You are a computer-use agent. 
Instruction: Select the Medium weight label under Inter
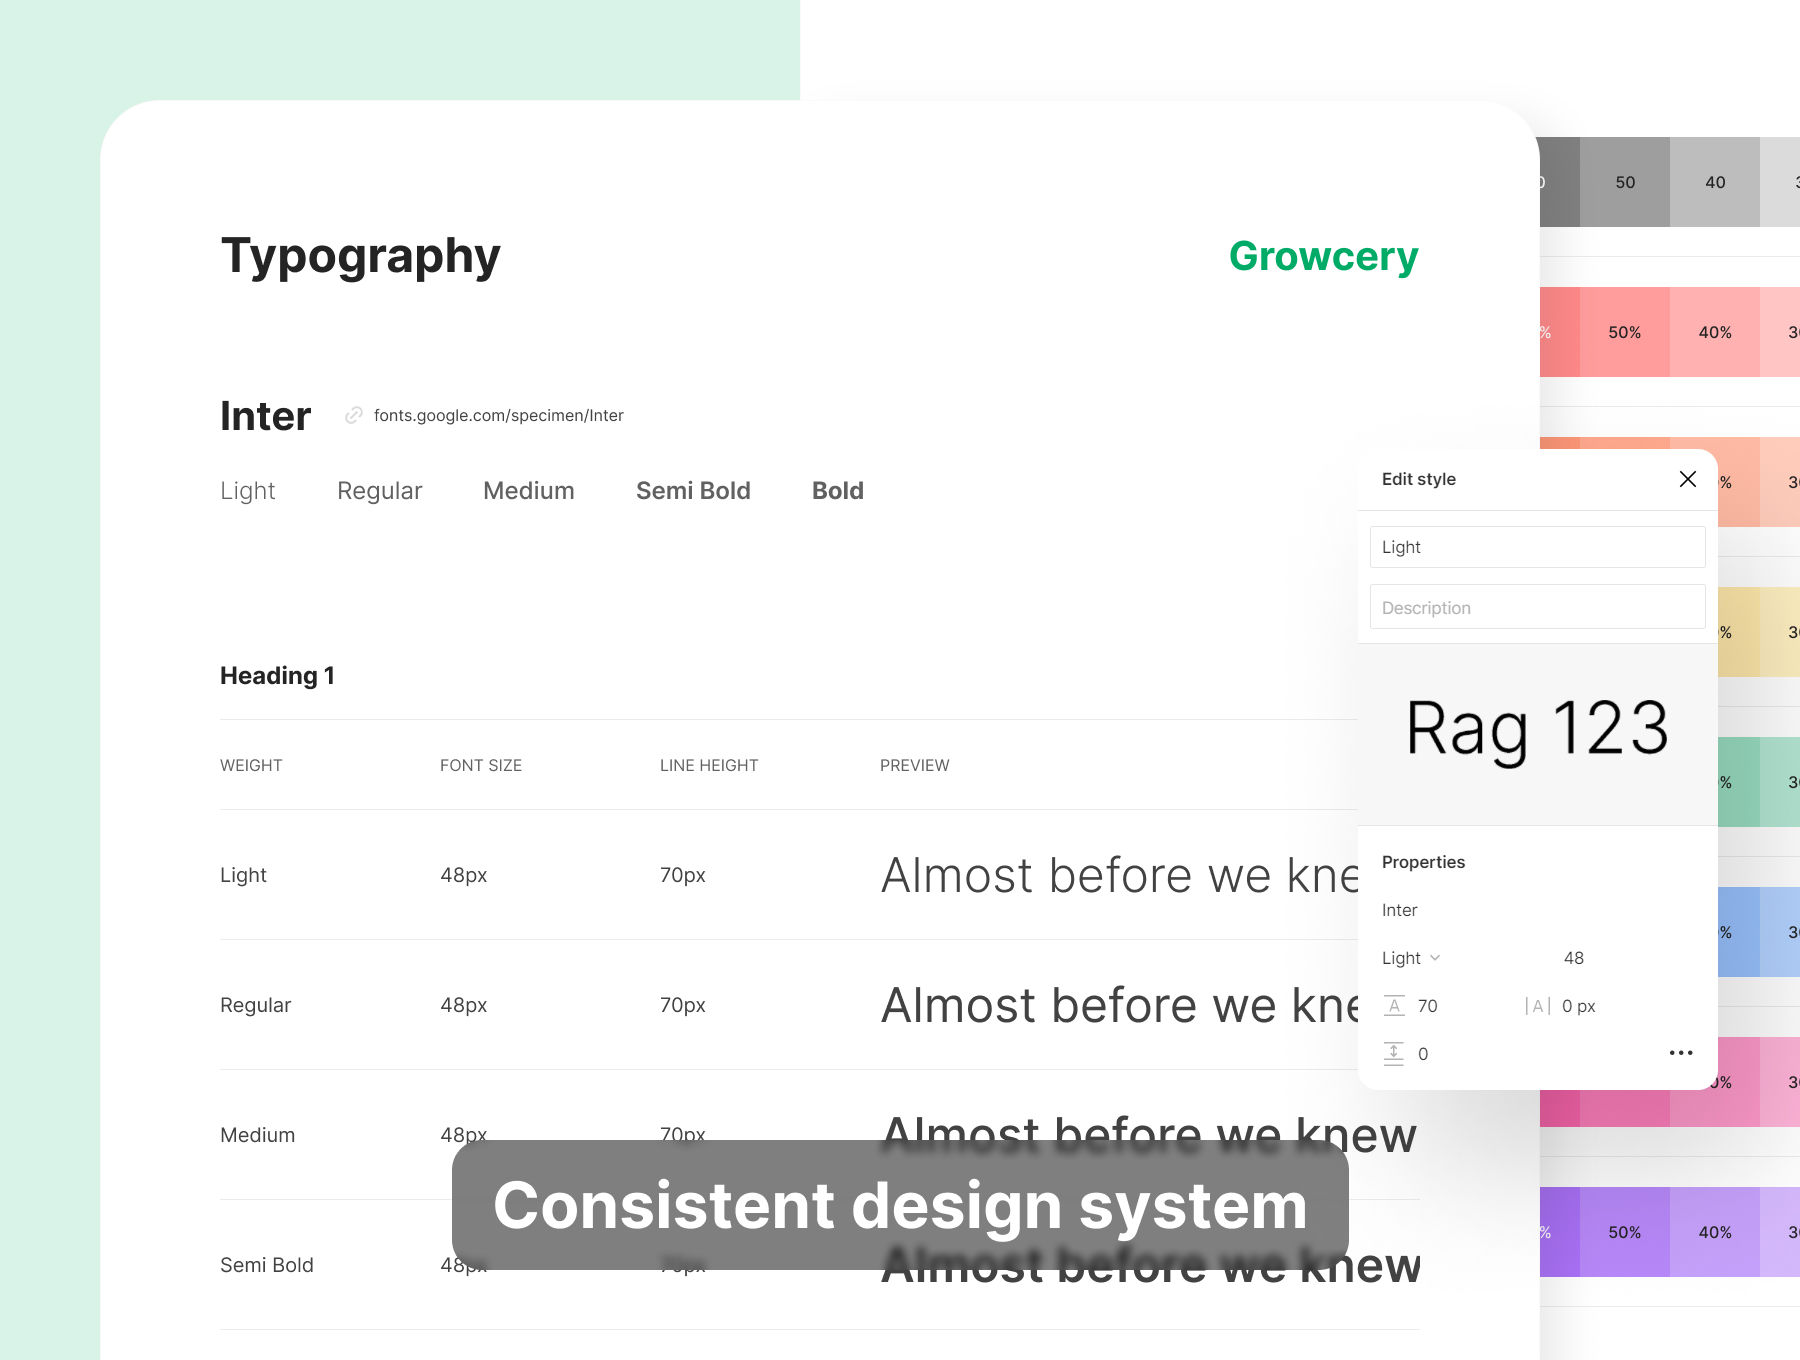[528, 491]
